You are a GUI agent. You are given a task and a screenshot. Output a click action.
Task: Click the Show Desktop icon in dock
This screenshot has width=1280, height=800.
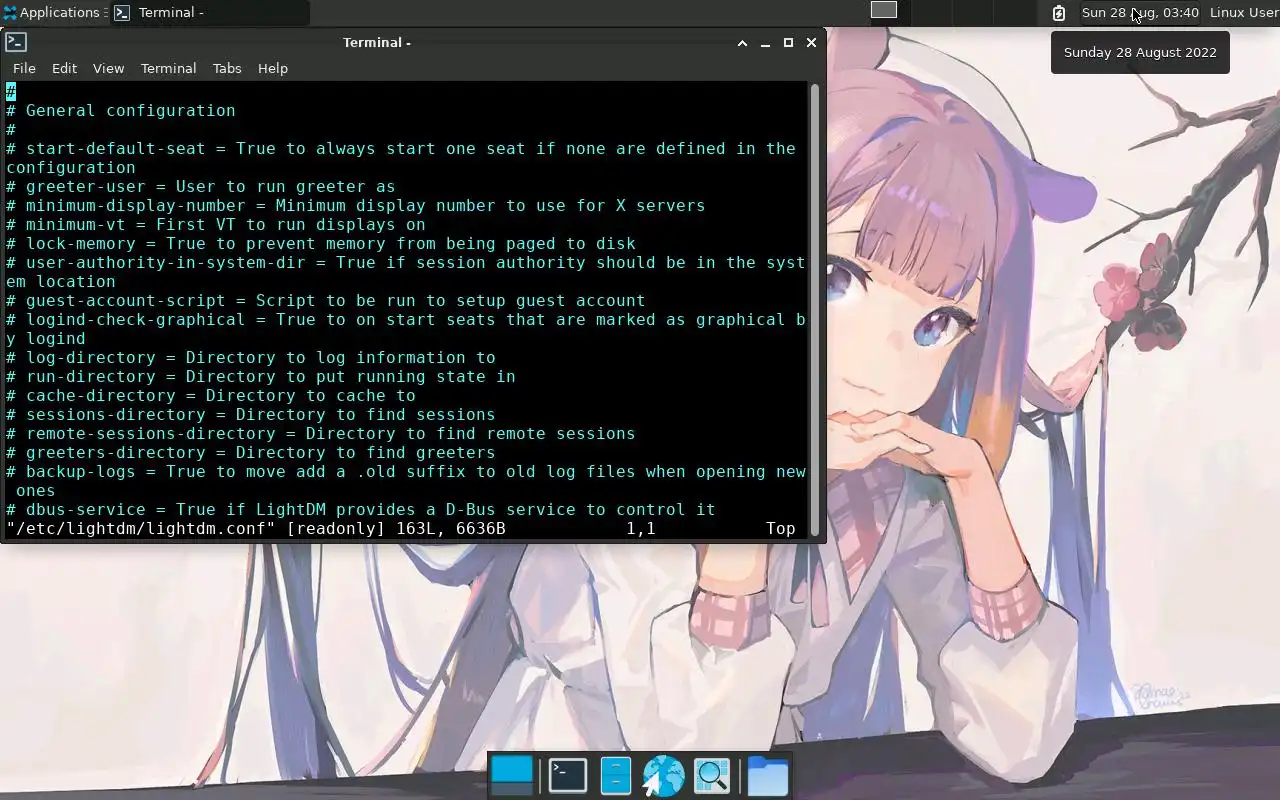click(513, 776)
